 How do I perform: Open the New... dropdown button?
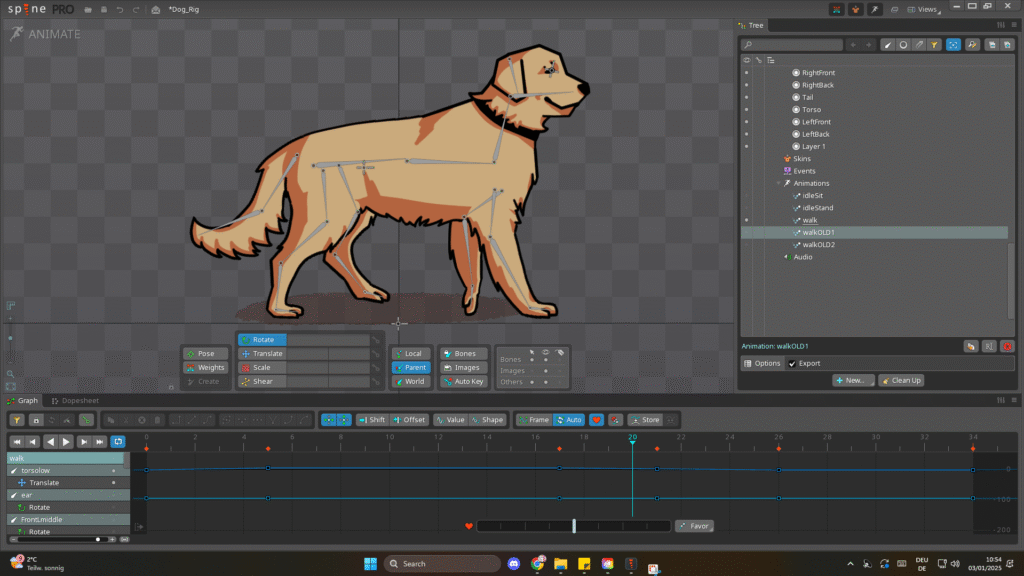[x=853, y=380]
